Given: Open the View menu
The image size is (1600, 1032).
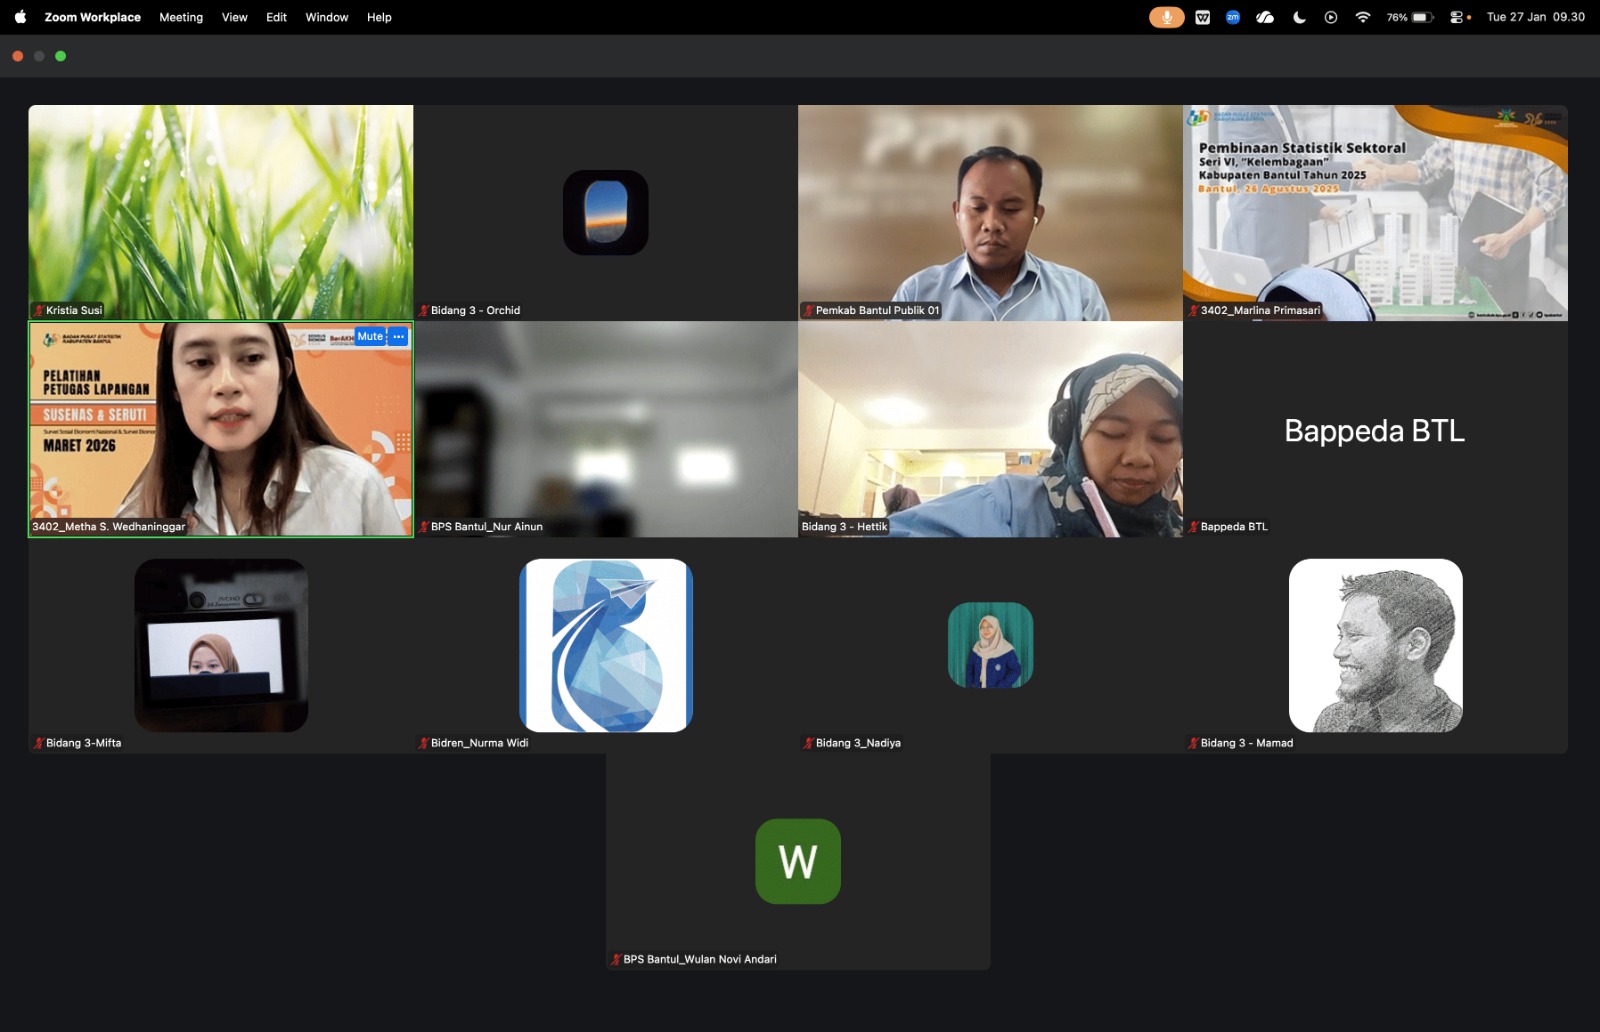Looking at the screenshot, I should (x=234, y=17).
